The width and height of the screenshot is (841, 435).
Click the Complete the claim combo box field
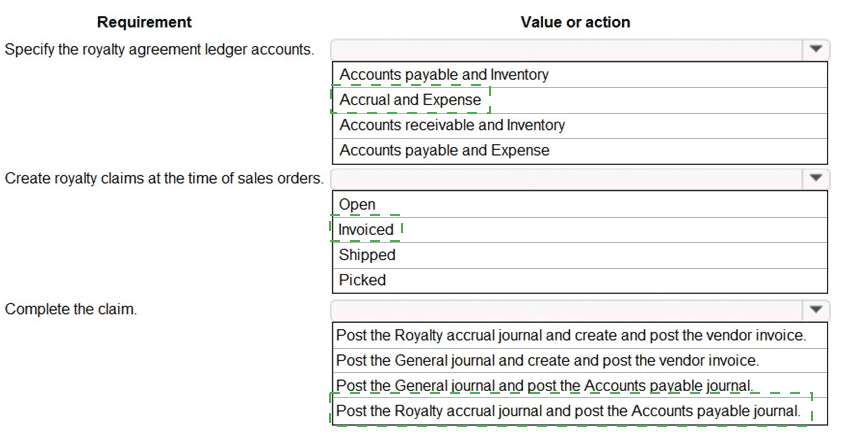point(565,310)
